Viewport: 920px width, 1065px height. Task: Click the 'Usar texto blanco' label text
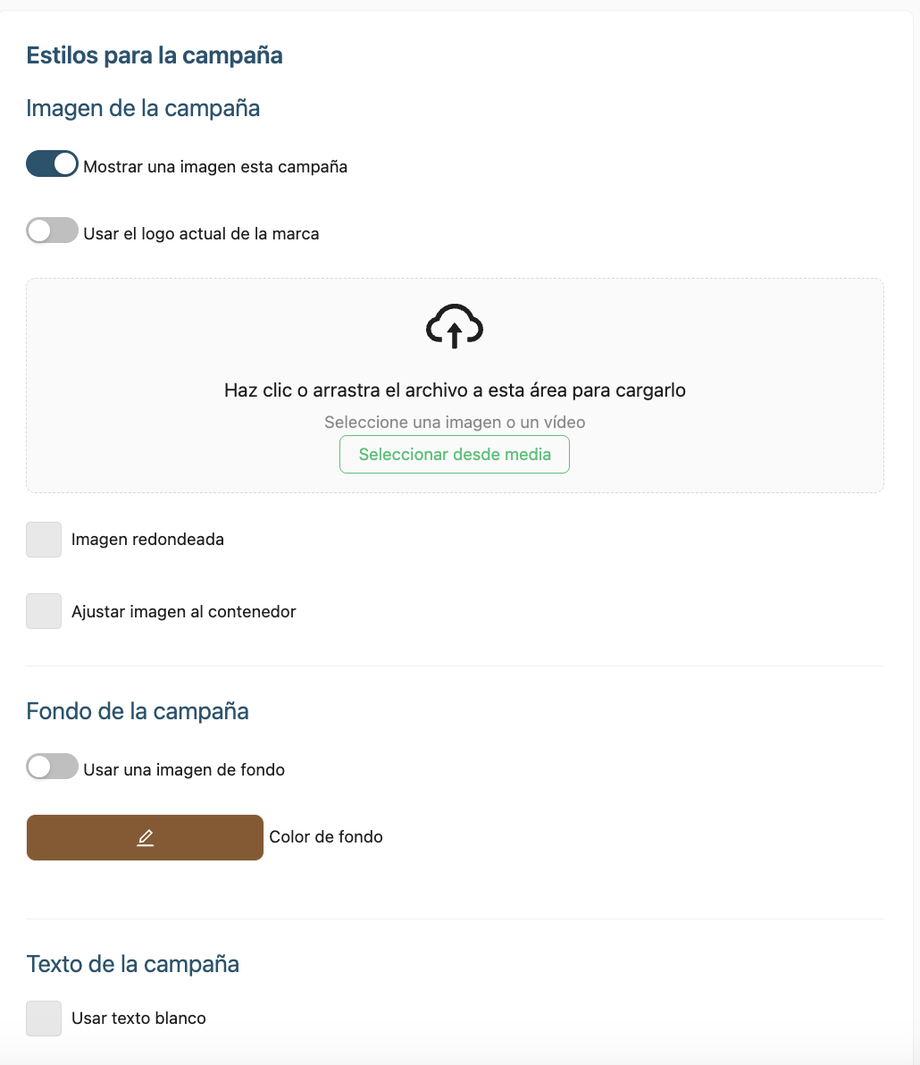click(139, 1018)
